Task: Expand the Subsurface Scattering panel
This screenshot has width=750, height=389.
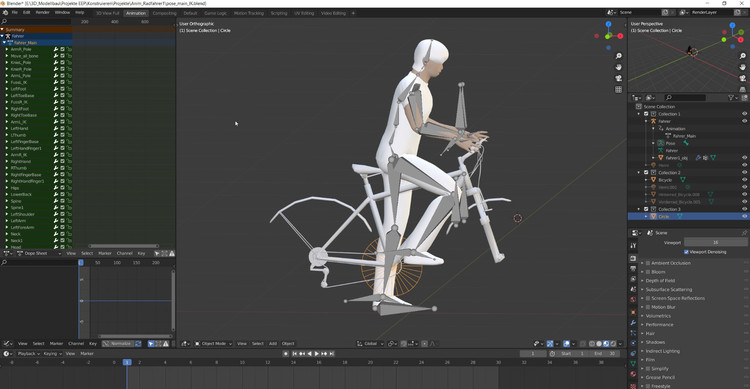Action: [x=669, y=289]
